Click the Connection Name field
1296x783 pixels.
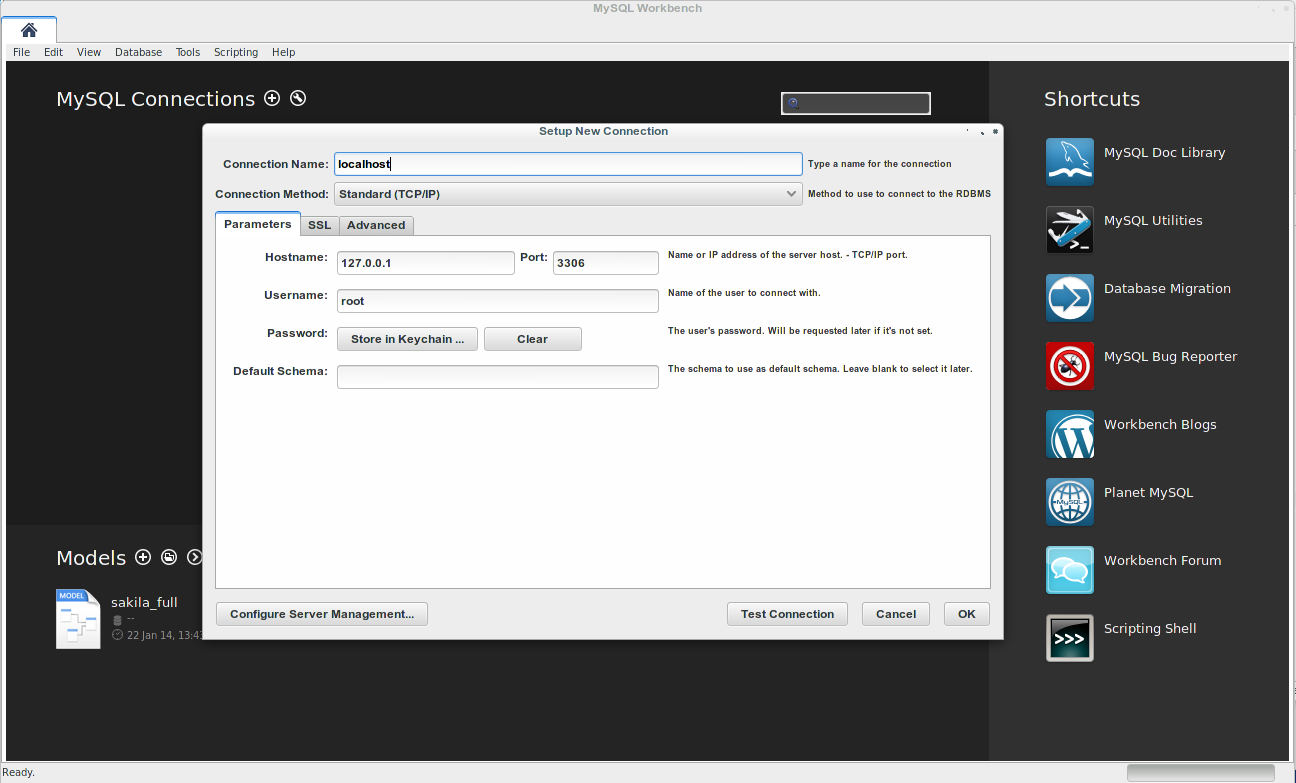(x=568, y=164)
